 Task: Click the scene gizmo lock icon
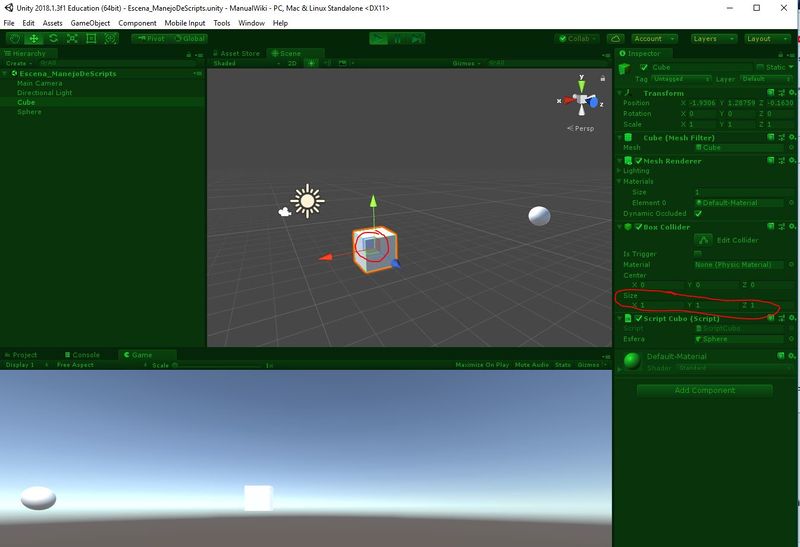(x=603, y=78)
